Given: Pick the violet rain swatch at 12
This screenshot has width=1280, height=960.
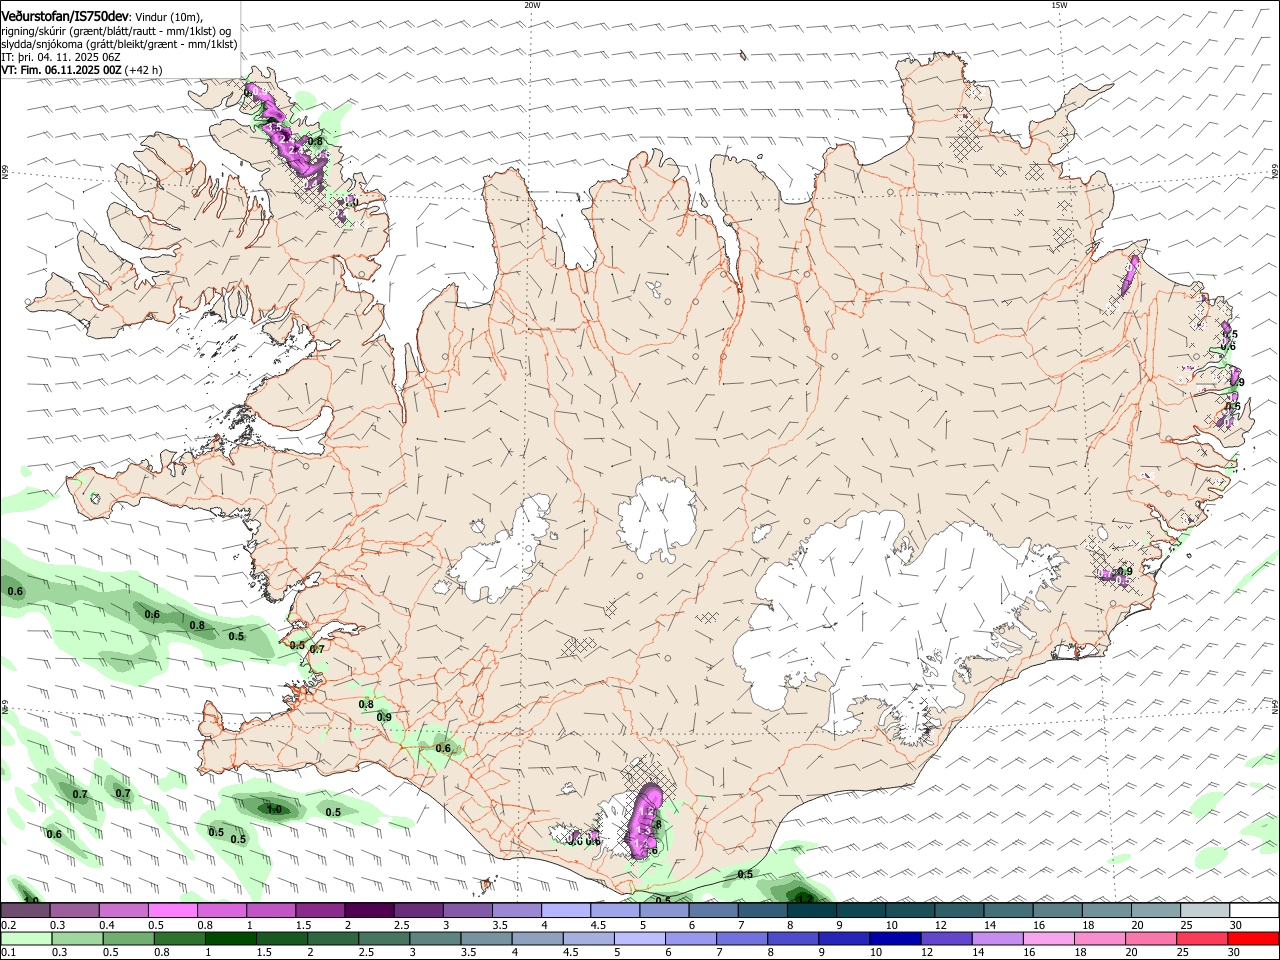Looking at the screenshot, I should pos(947,939).
